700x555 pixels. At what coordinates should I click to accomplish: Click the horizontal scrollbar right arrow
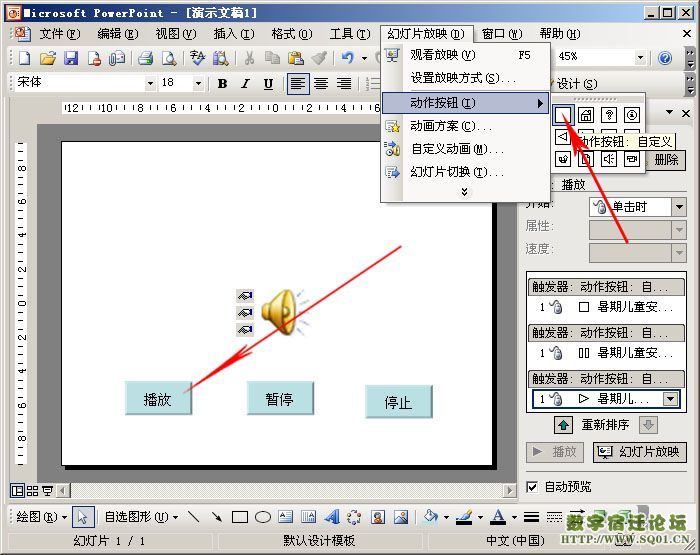pos(509,491)
